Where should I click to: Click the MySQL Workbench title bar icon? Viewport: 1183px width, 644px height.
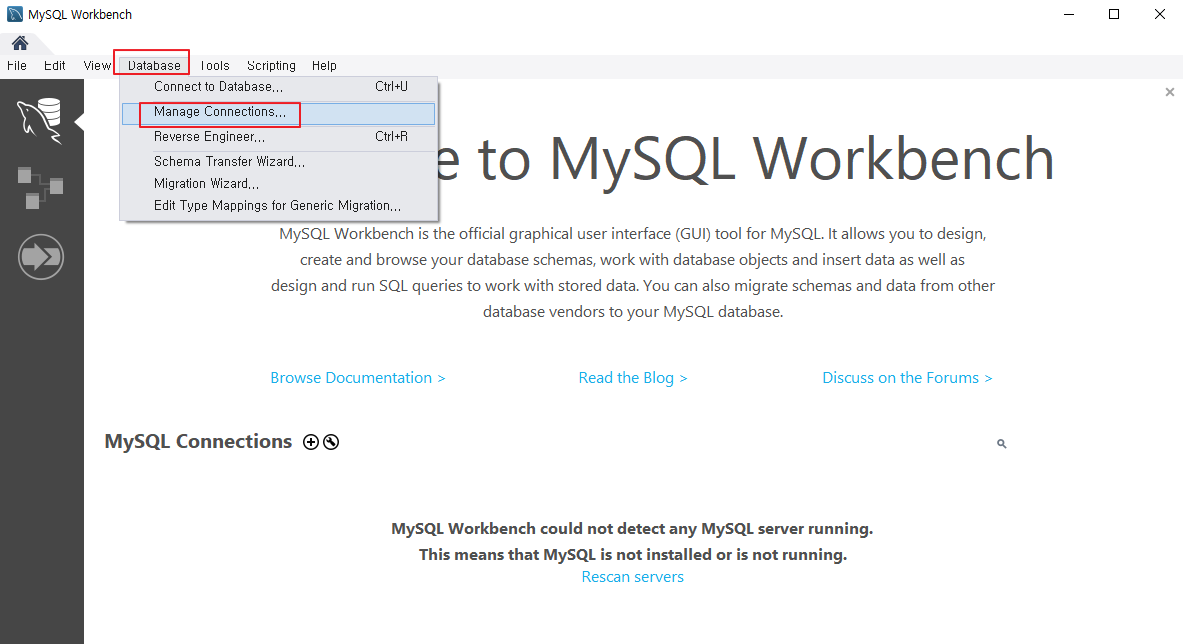[x=14, y=14]
